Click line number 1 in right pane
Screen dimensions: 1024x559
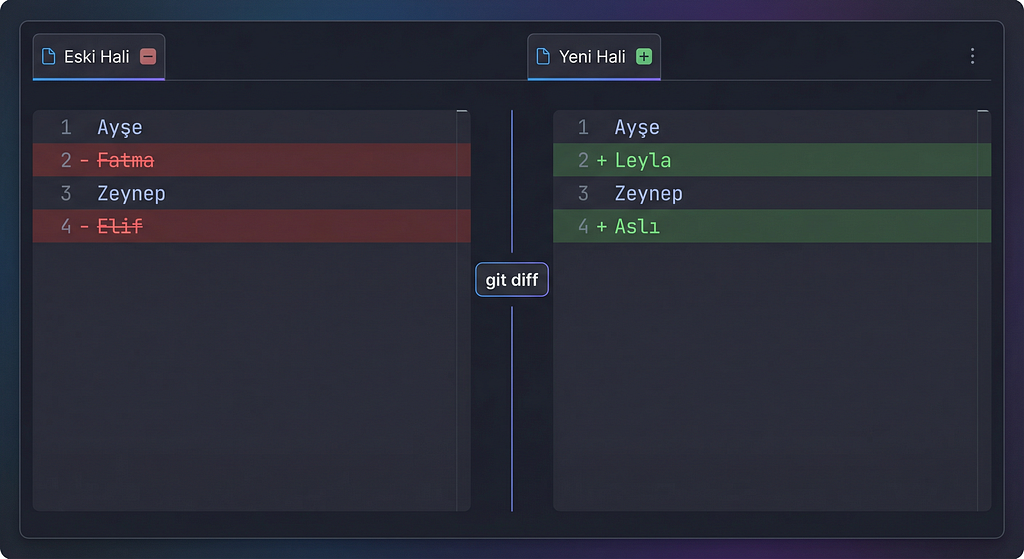(583, 127)
